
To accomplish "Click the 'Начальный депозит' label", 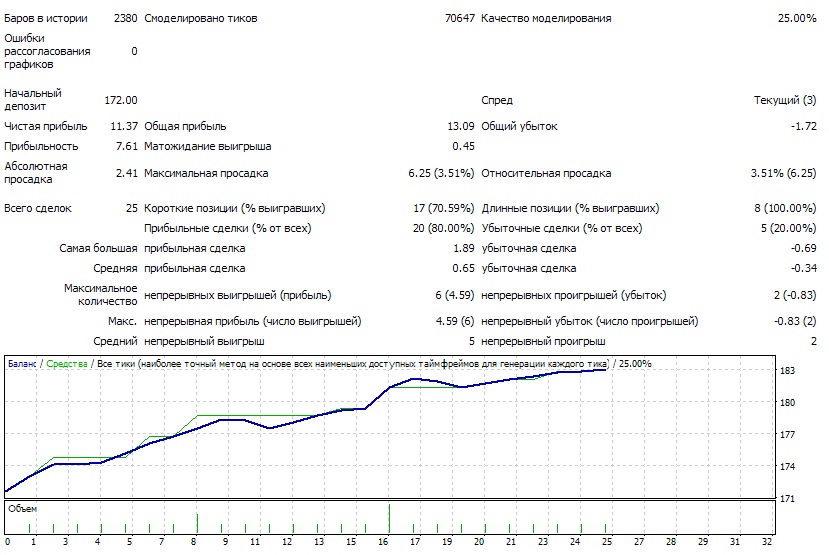I will click(x=33, y=99).
